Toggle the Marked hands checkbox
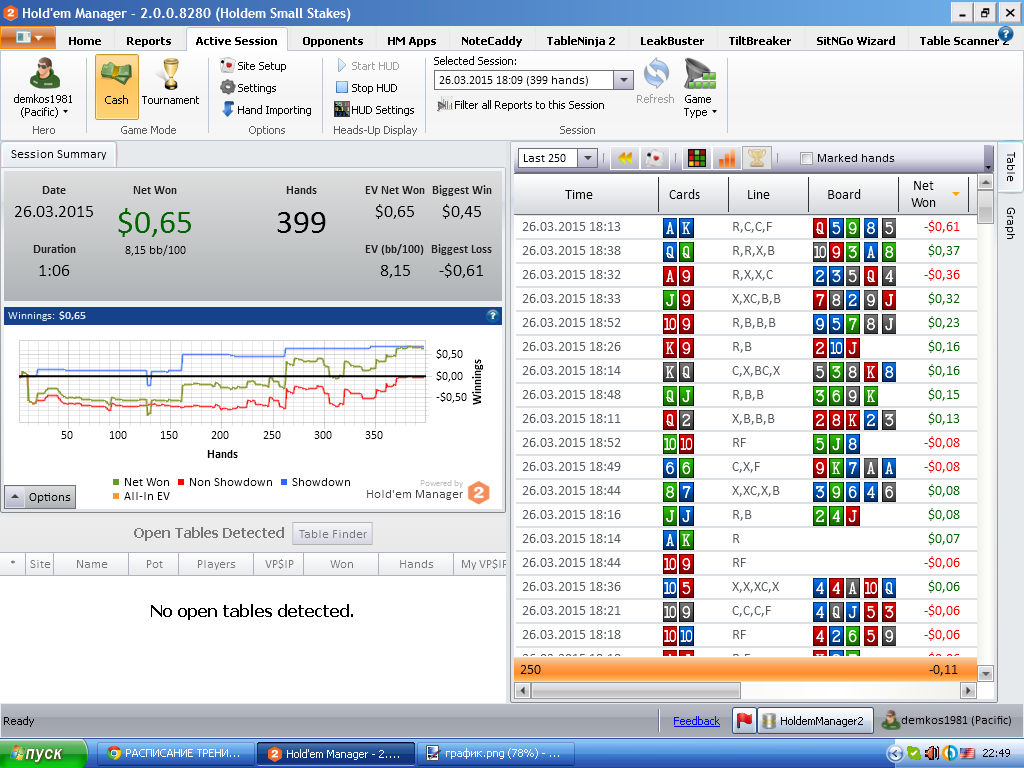 tap(807, 158)
